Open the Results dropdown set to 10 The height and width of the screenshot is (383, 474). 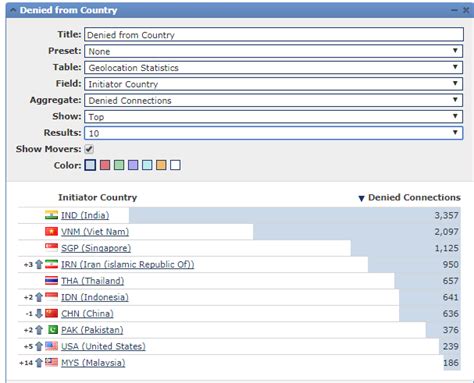274,133
